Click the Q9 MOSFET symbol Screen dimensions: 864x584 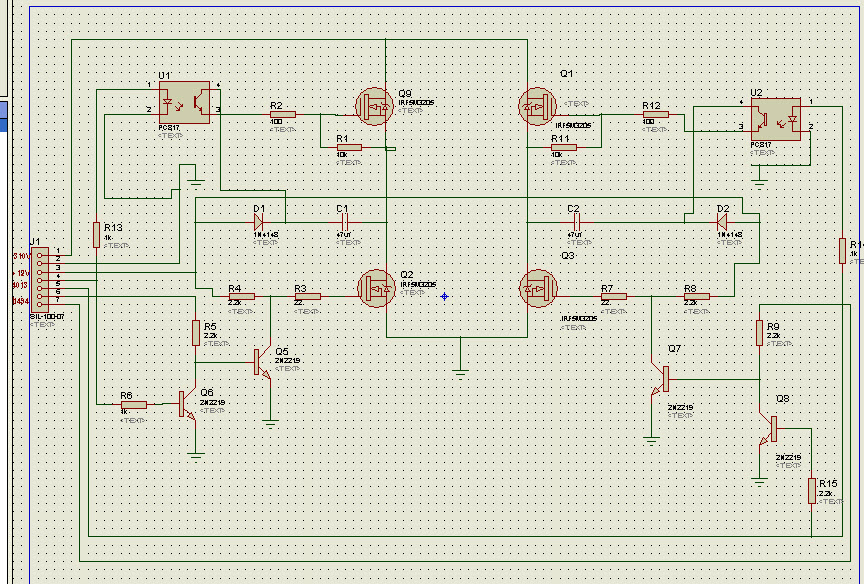point(375,106)
